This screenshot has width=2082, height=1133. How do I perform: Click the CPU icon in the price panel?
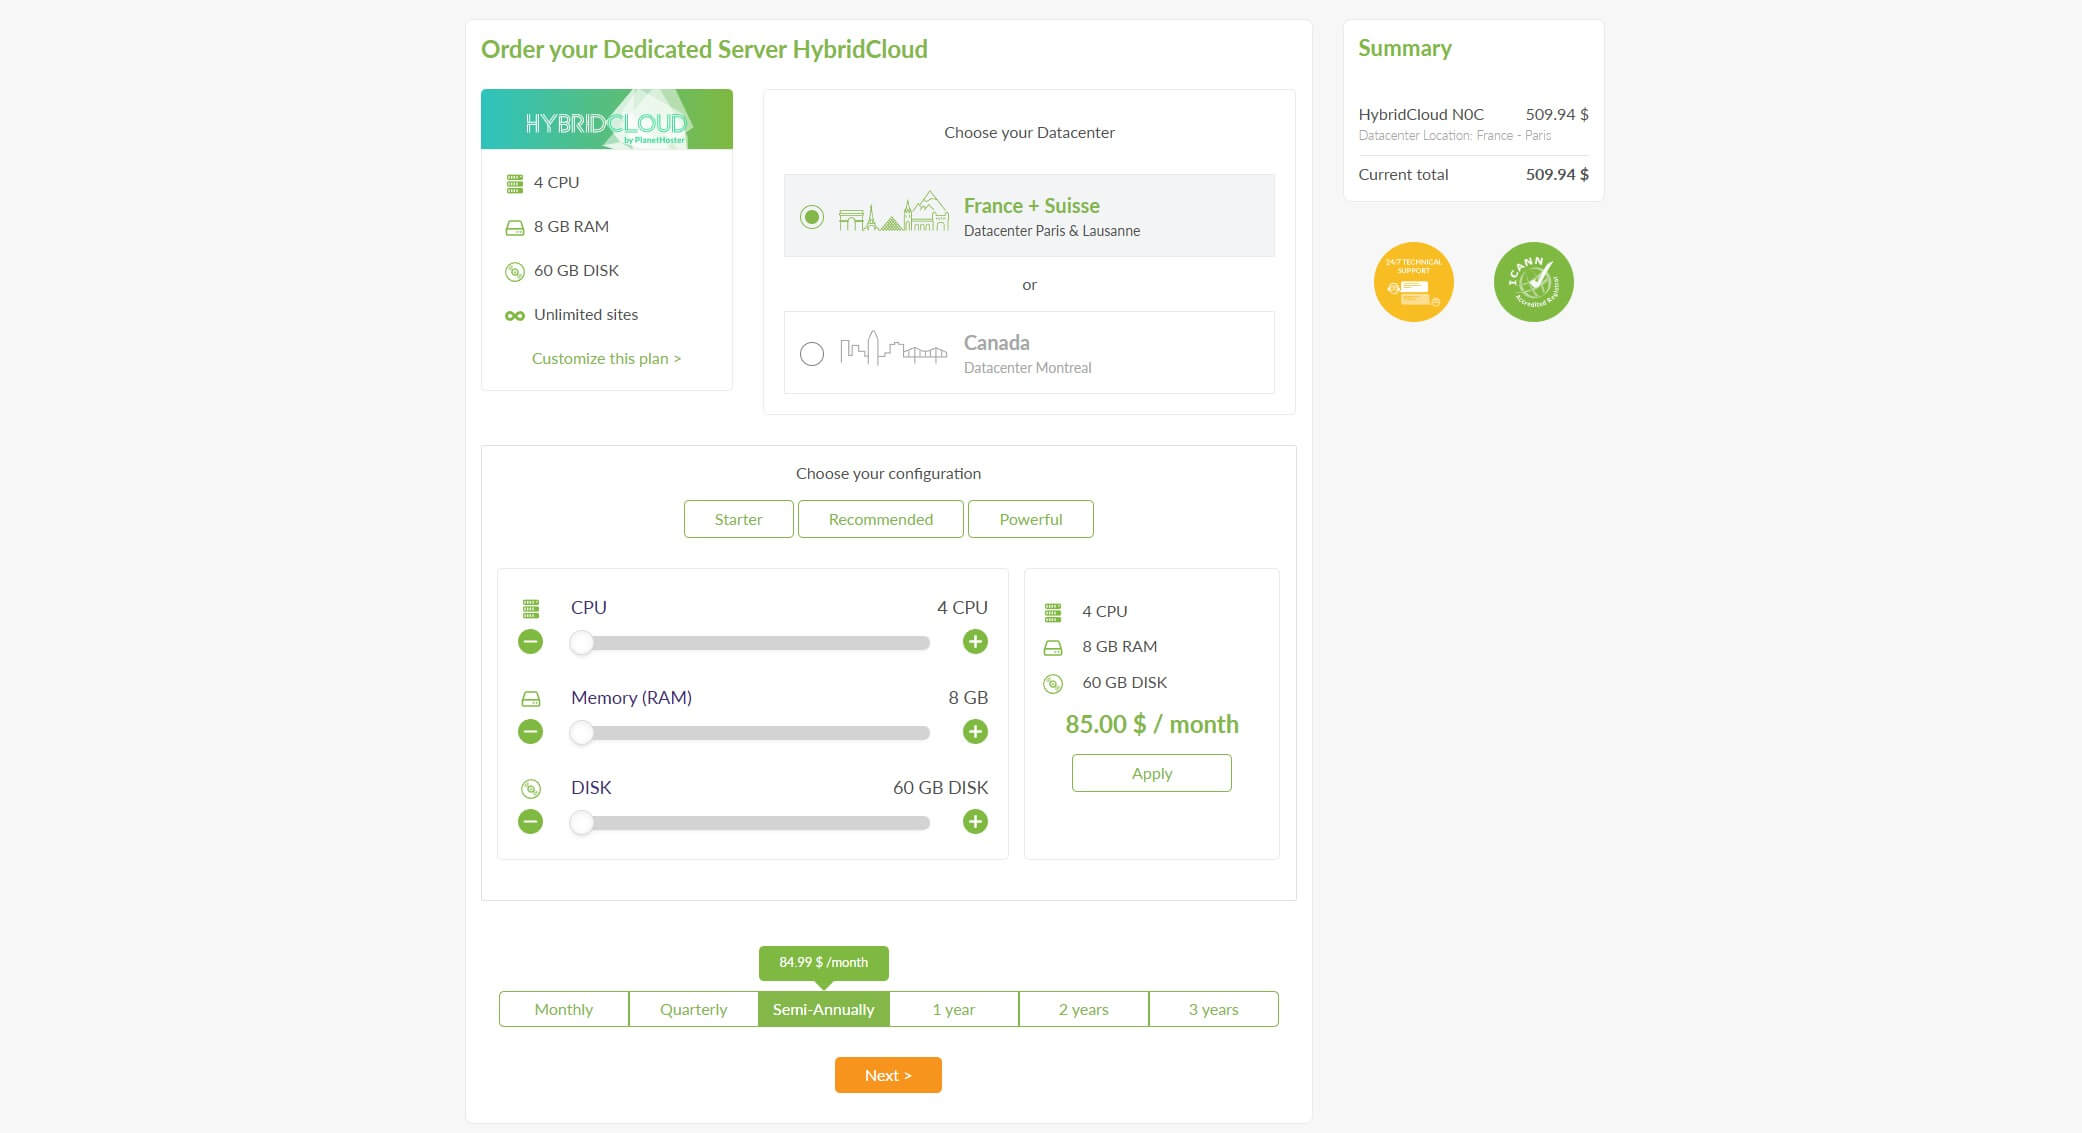[x=1053, y=612]
